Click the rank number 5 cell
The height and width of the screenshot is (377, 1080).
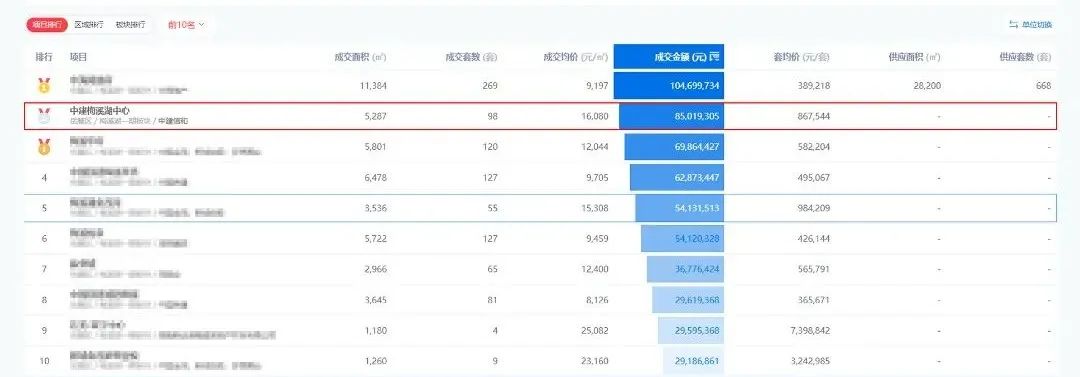[44, 207]
